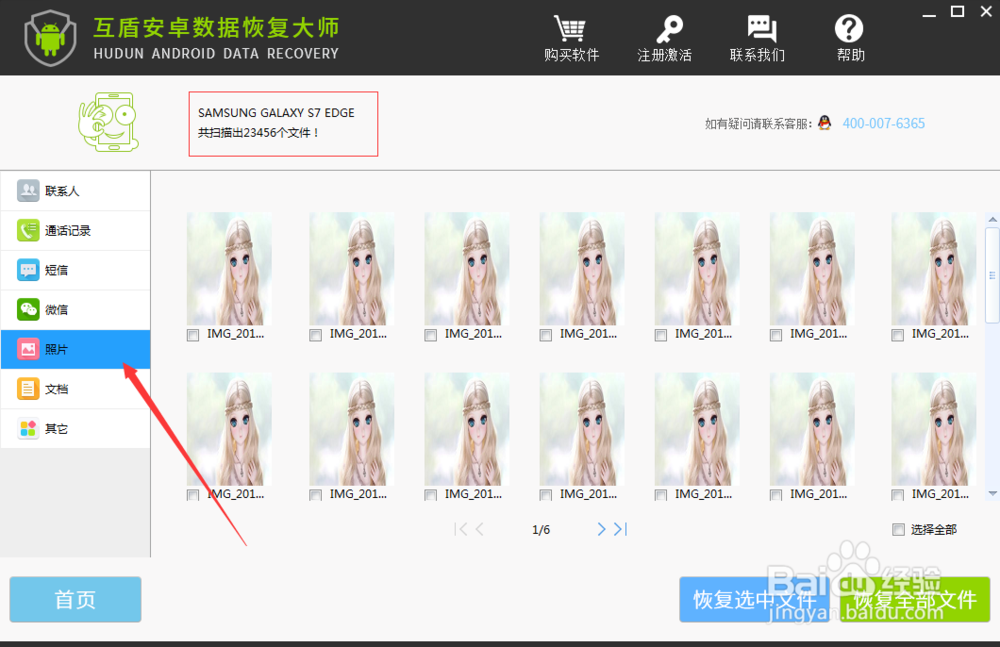This screenshot has height=647, width=1000.
Task: Click the vertical scrollbar thumb
Action: (x=992, y=275)
